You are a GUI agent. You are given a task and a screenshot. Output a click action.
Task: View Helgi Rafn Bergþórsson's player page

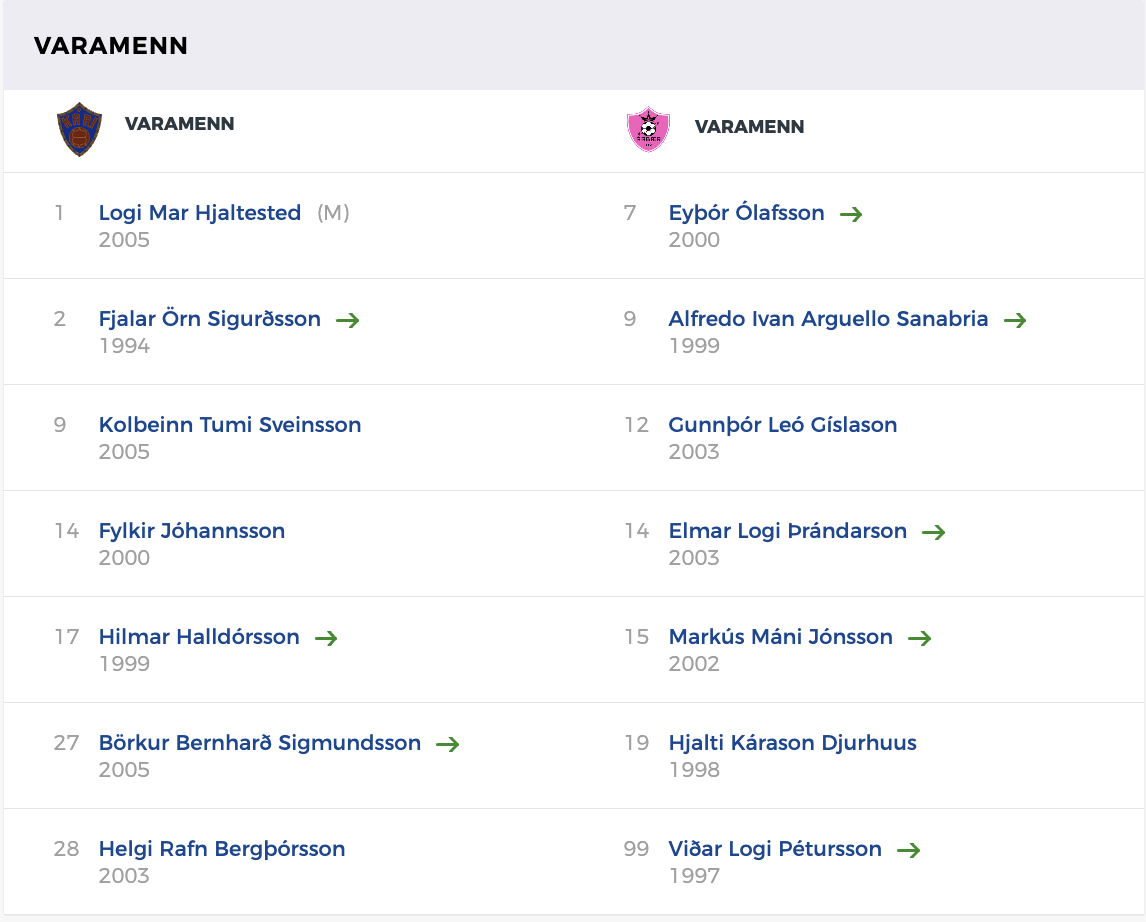pyautogui.click(x=222, y=849)
